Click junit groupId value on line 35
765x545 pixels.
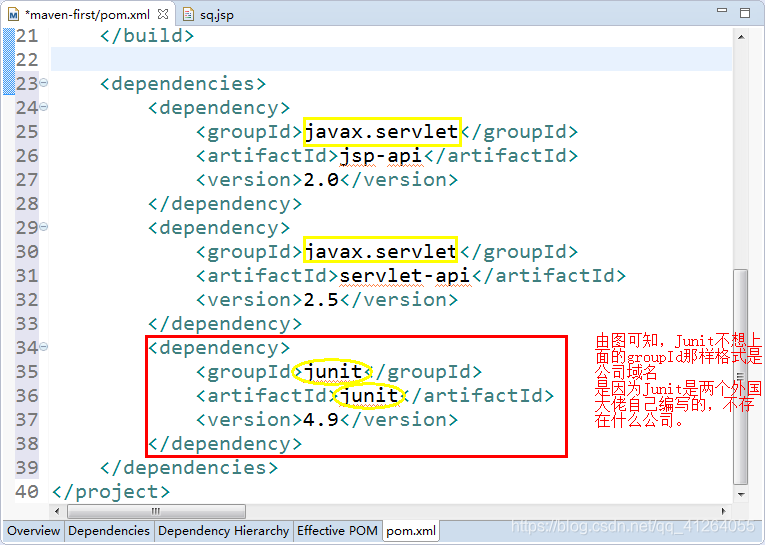coord(333,372)
